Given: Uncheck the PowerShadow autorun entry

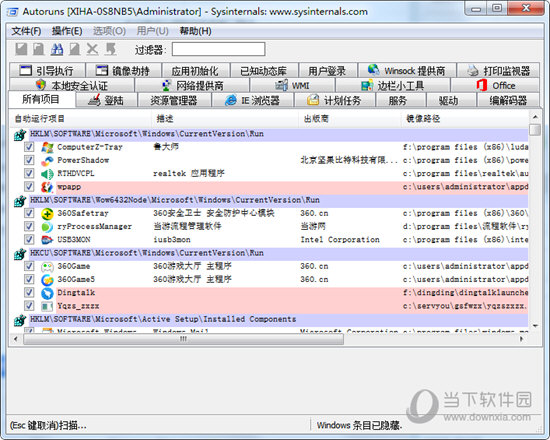Looking at the screenshot, I should [29, 160].
